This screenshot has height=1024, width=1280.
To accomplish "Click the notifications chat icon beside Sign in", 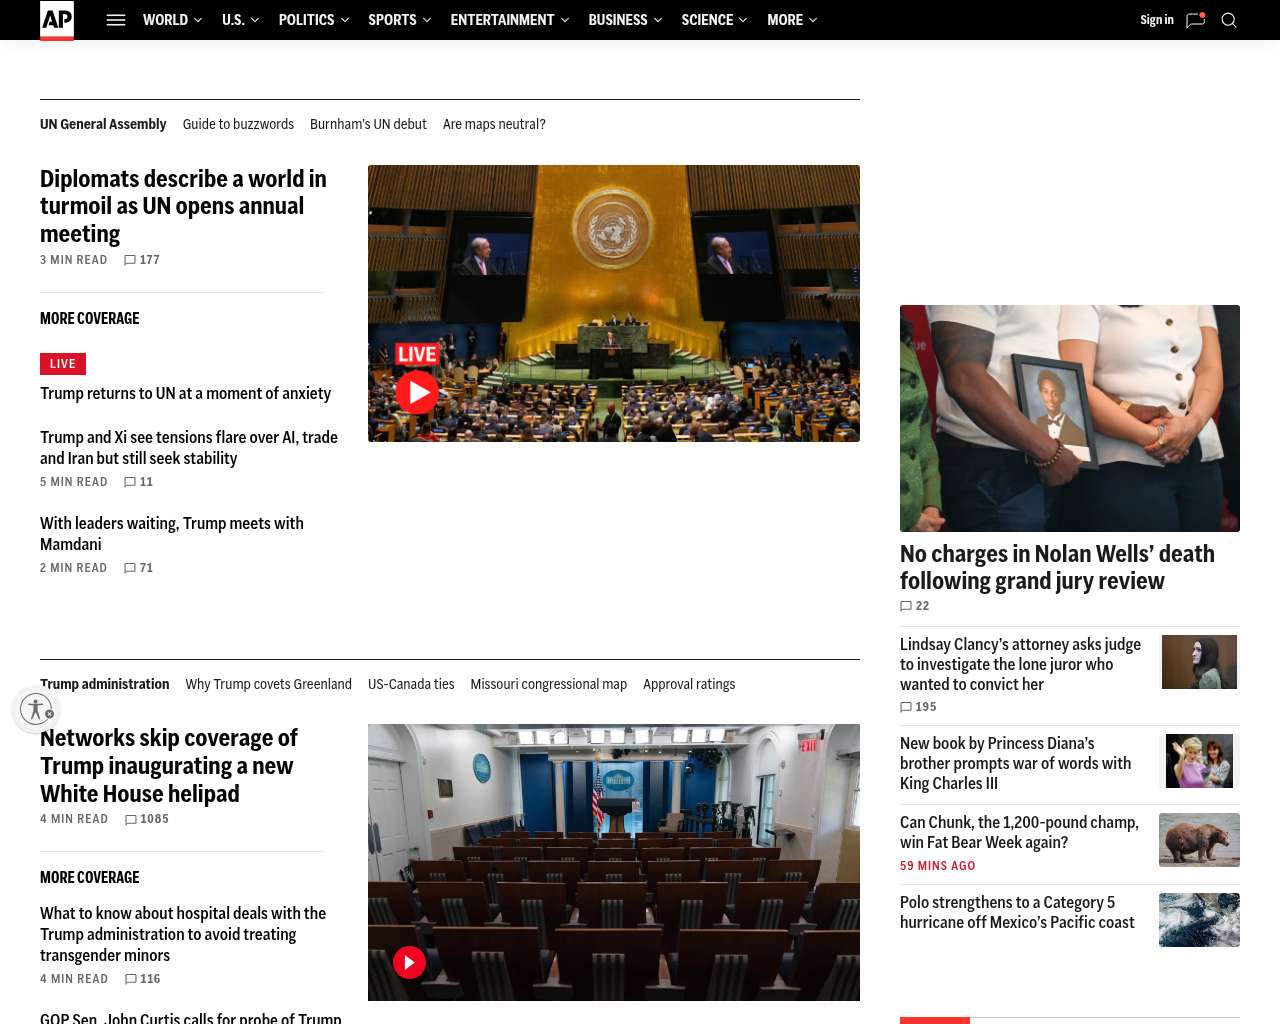I will pos(1195,20).
